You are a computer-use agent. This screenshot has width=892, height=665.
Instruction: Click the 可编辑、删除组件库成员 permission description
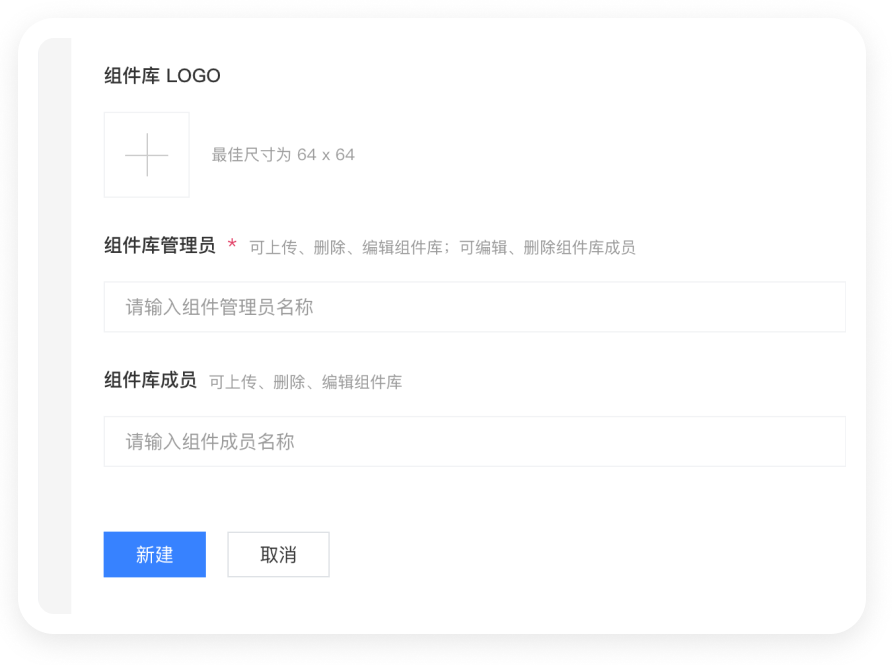click(547, 247)
